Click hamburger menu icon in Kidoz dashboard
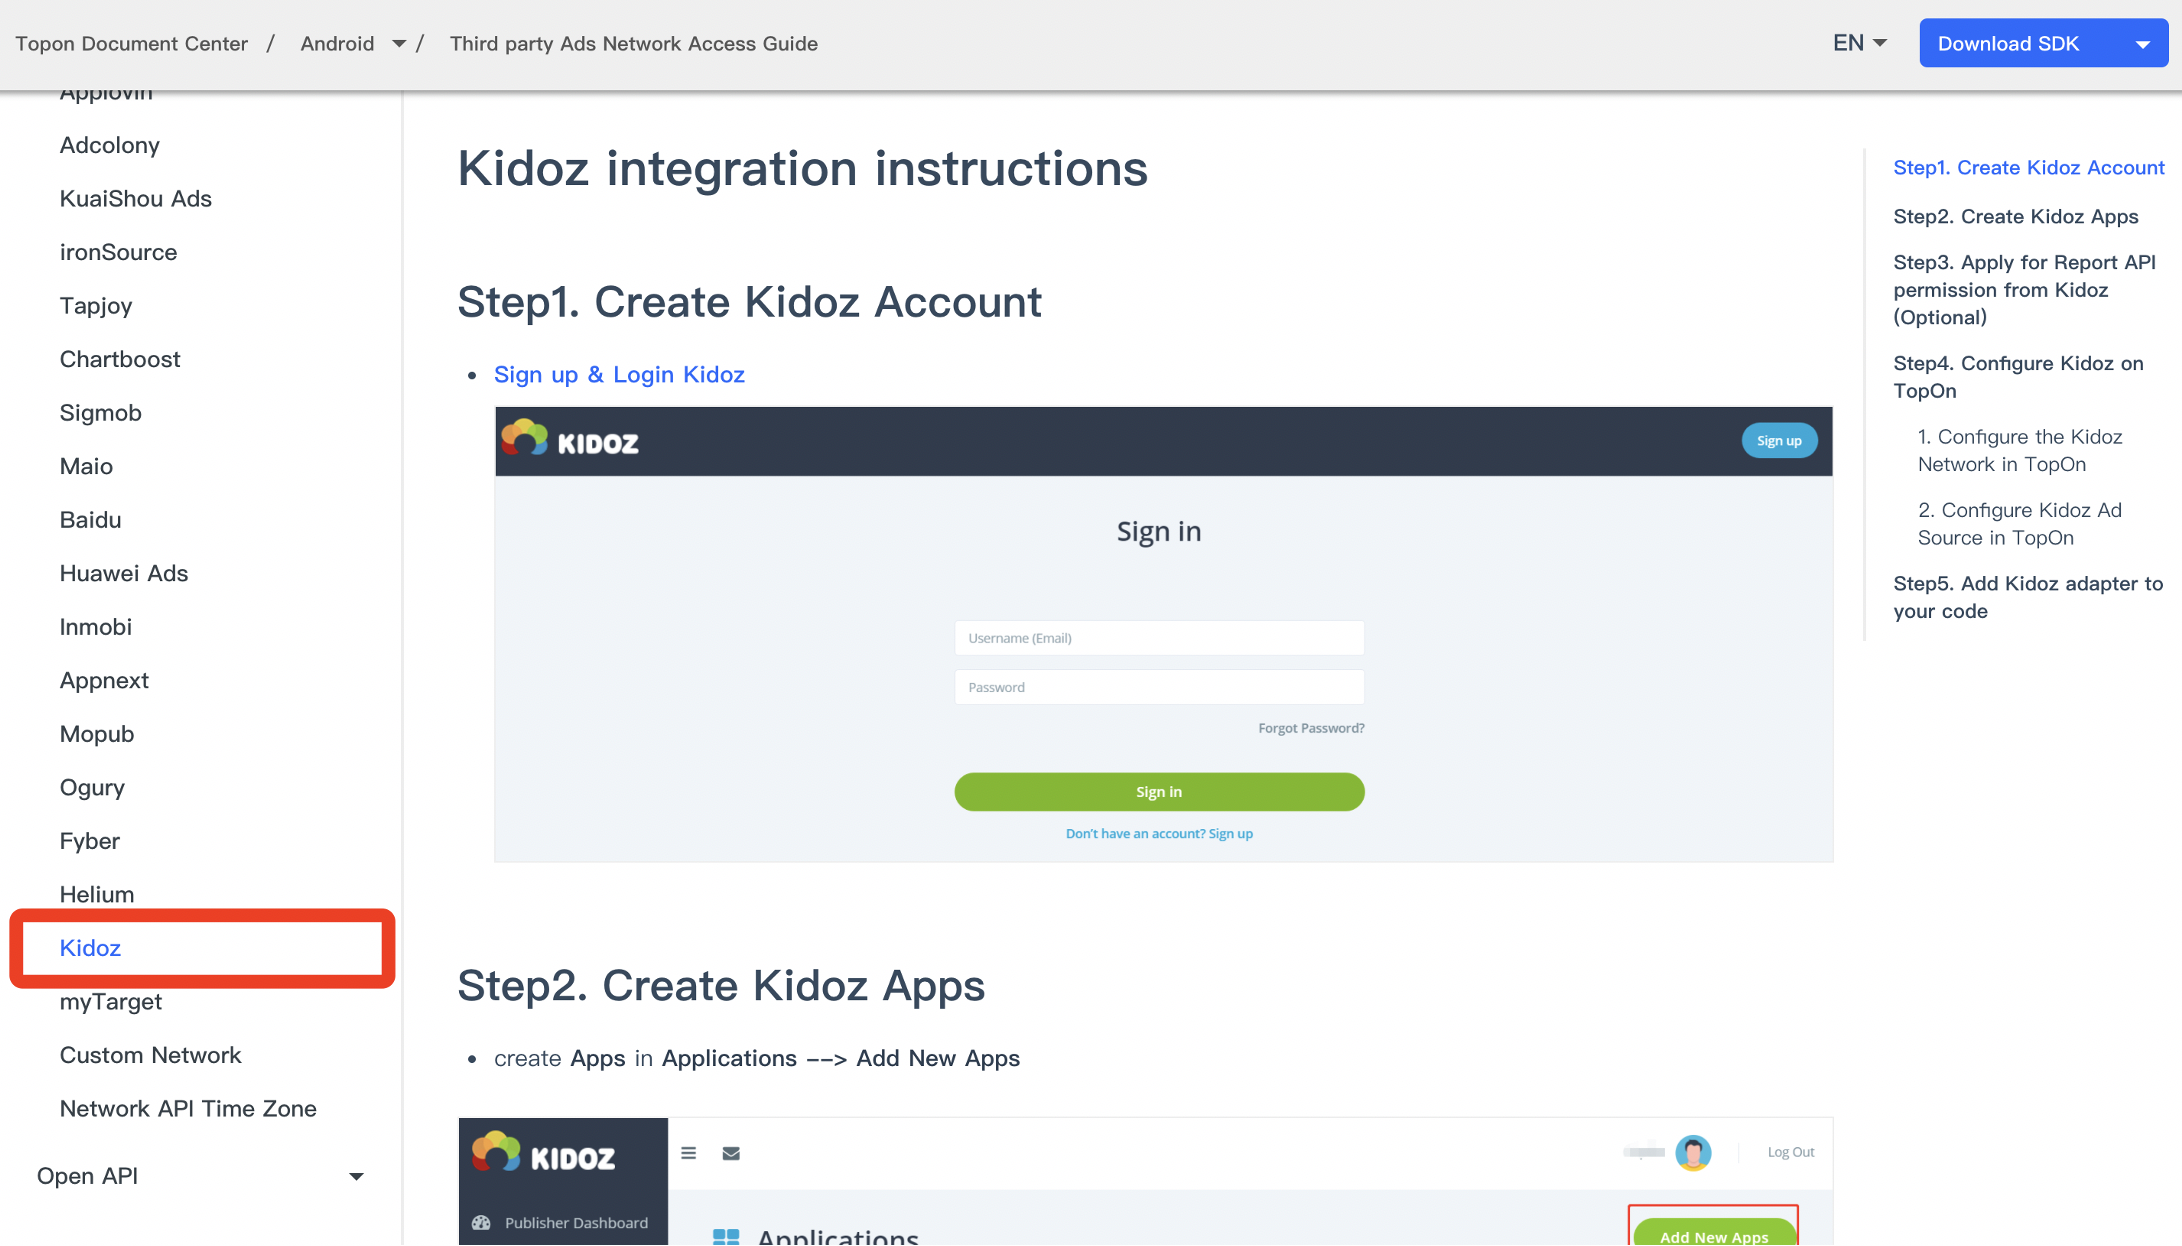This screenshot has height=1246, width=2182. 689,1153
